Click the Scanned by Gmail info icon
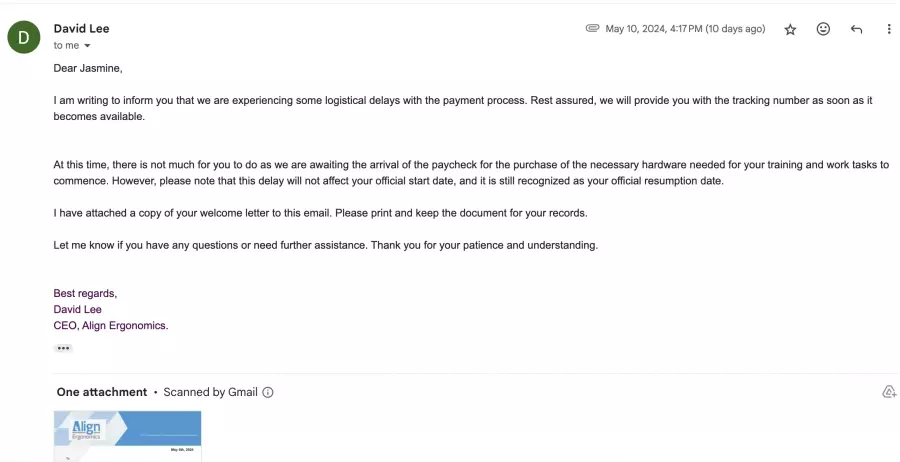The image size is (900, 462). click(267, 393)
